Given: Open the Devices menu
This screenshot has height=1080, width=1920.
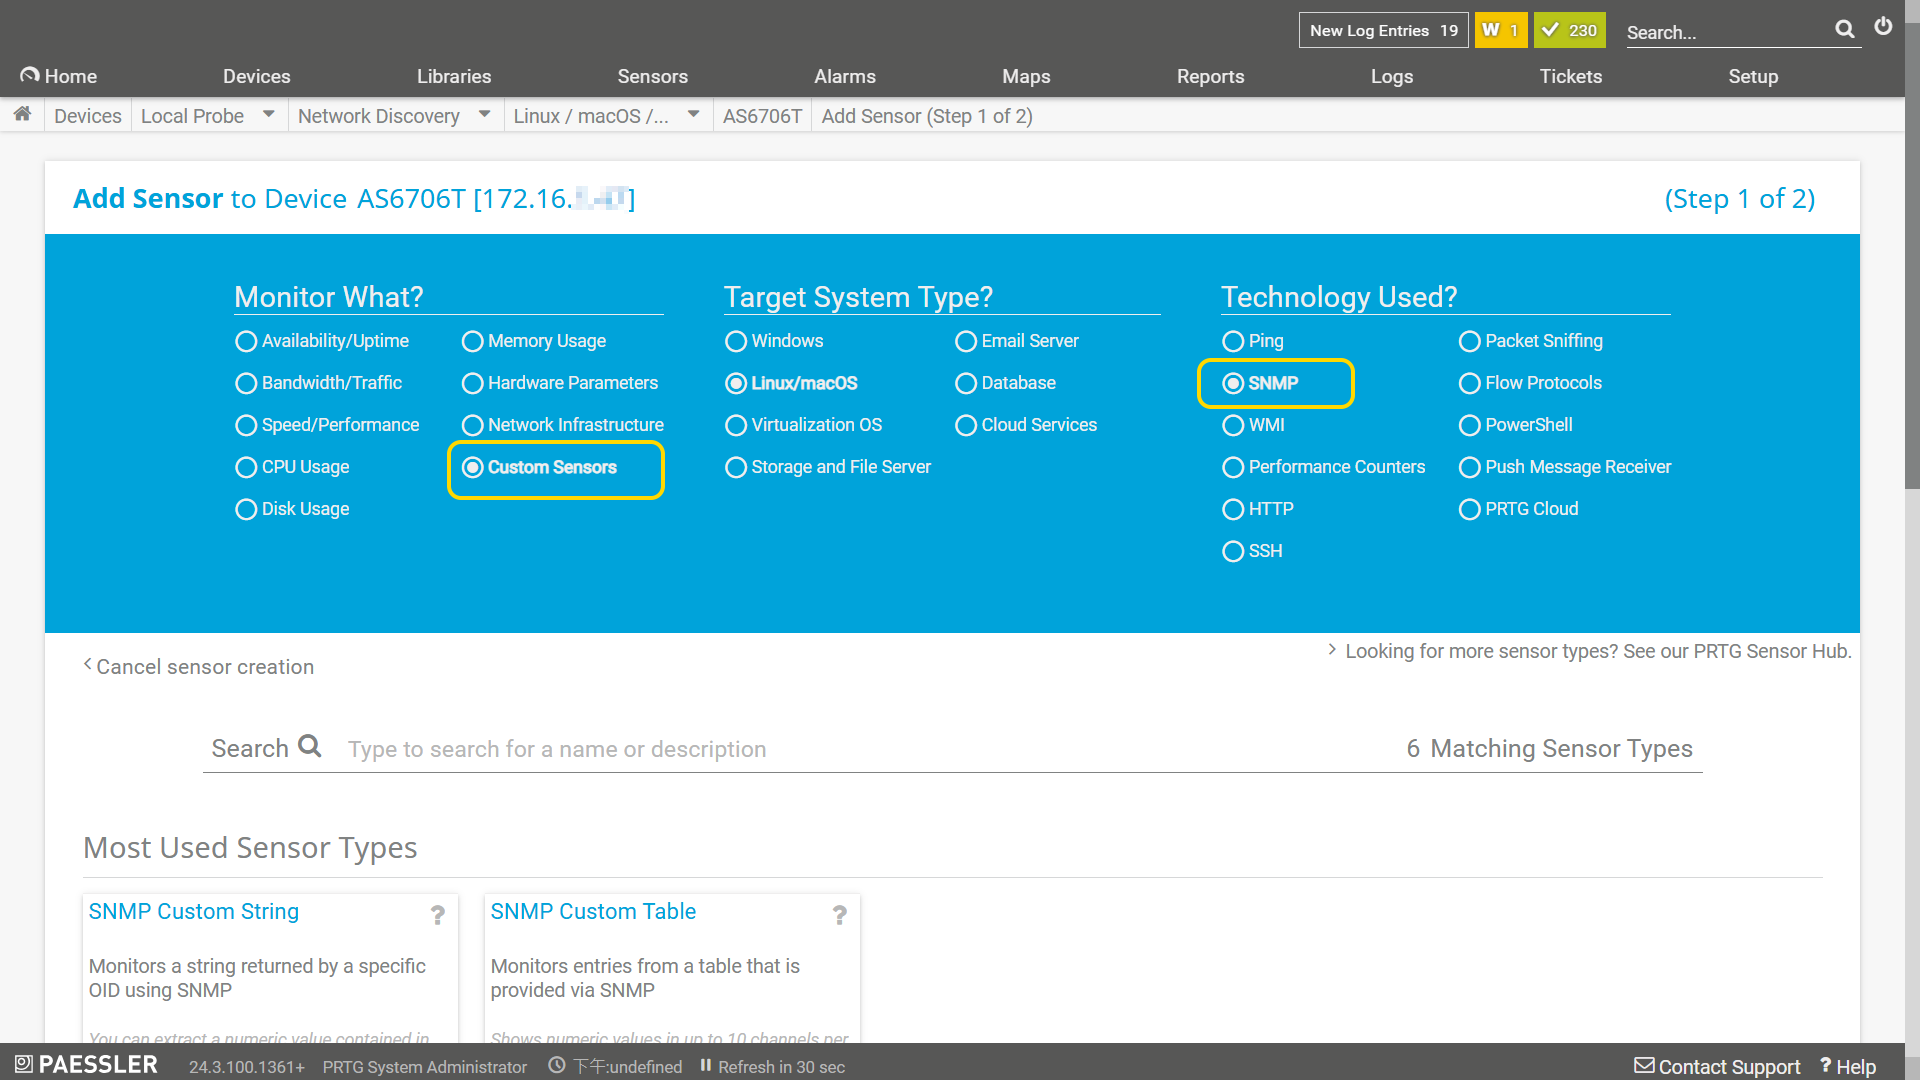Looking at the screenshot, I should [256, 76].
